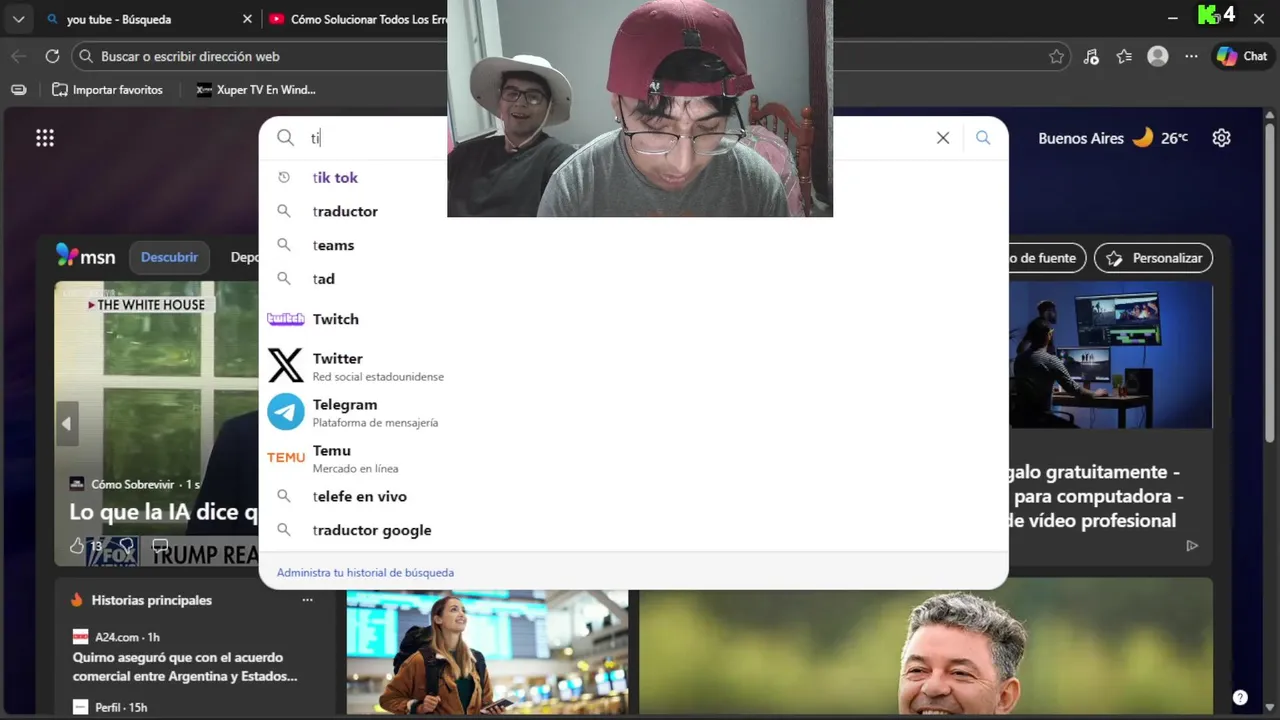The image size is (1280, 720).
Task: Select the "traductor" suggestion
Action: pyautogui.click(x=633, y=212)
